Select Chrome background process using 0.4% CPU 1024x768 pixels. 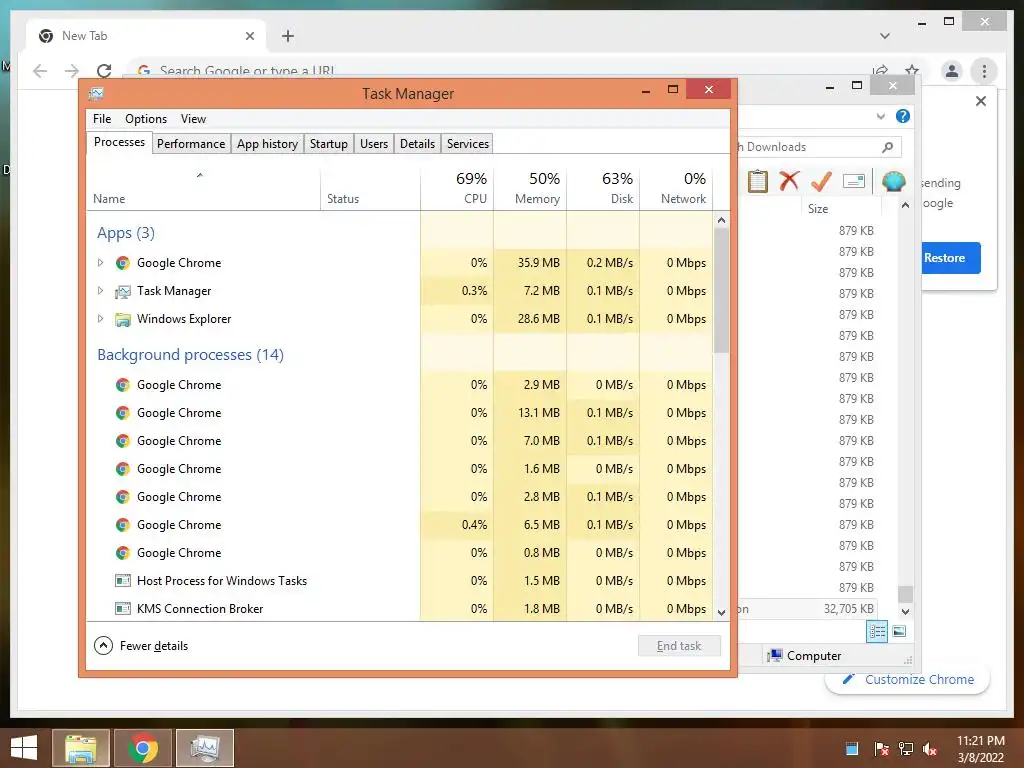(x=400, y=524)
